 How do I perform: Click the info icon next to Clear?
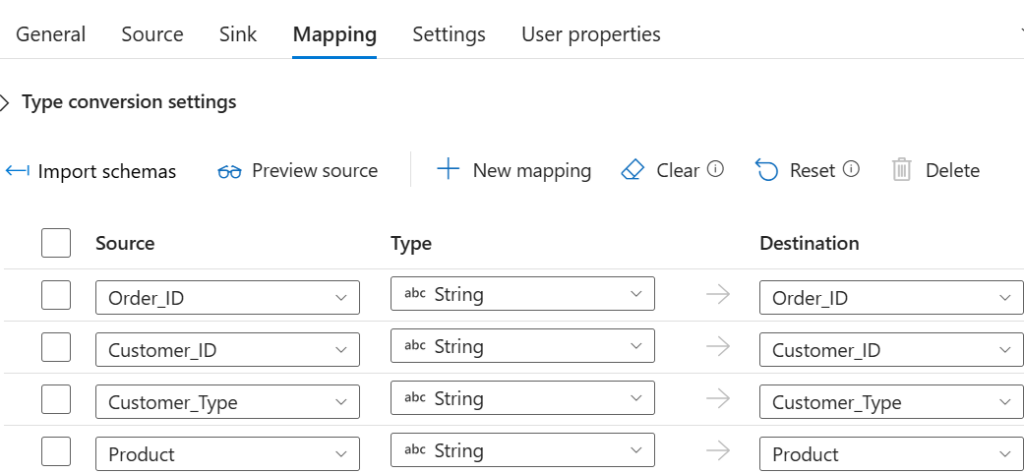[715, 170]
